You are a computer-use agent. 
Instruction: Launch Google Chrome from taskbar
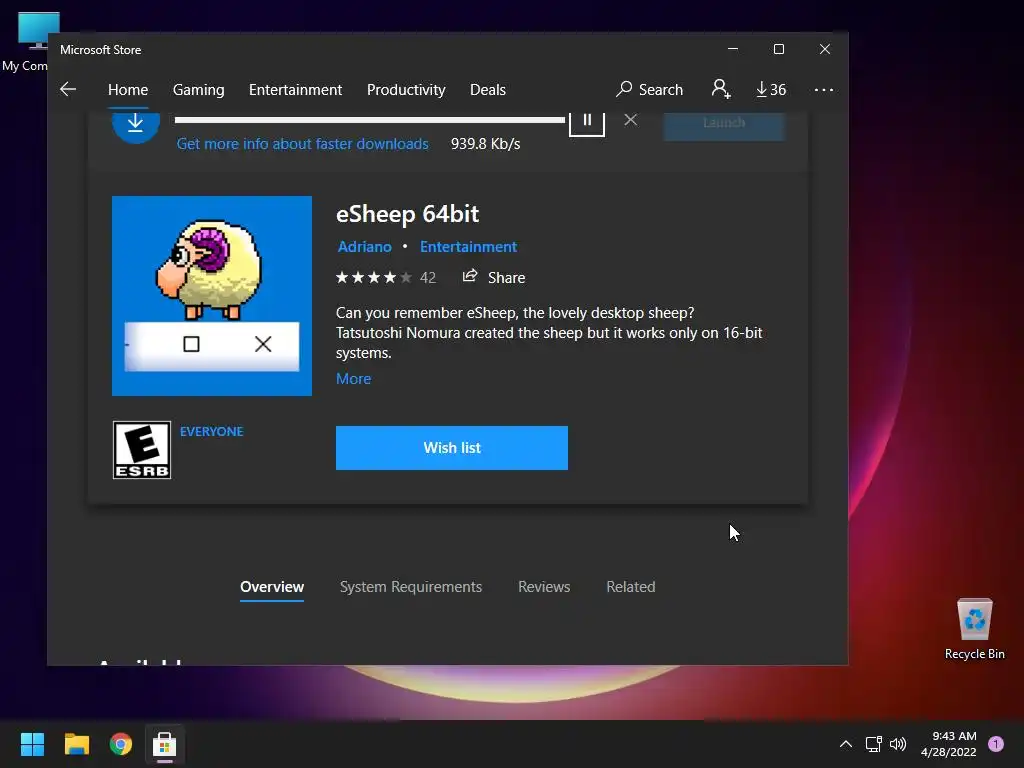click(x=121, y=744)
